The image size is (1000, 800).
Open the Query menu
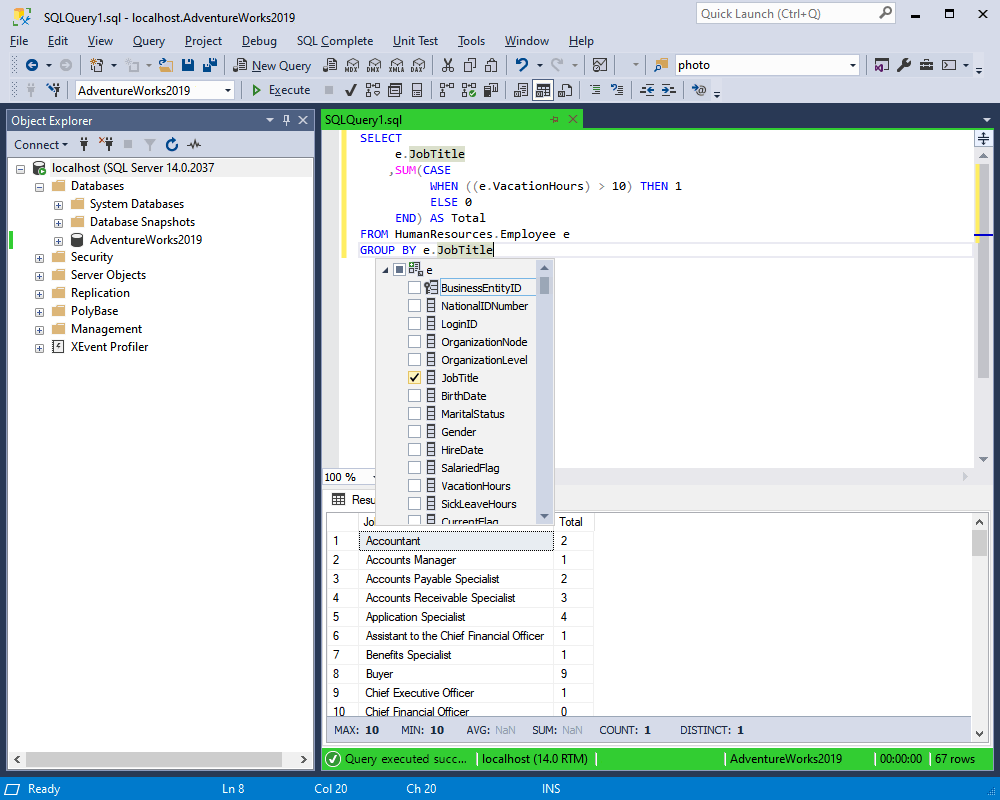(x=148, y=41)
